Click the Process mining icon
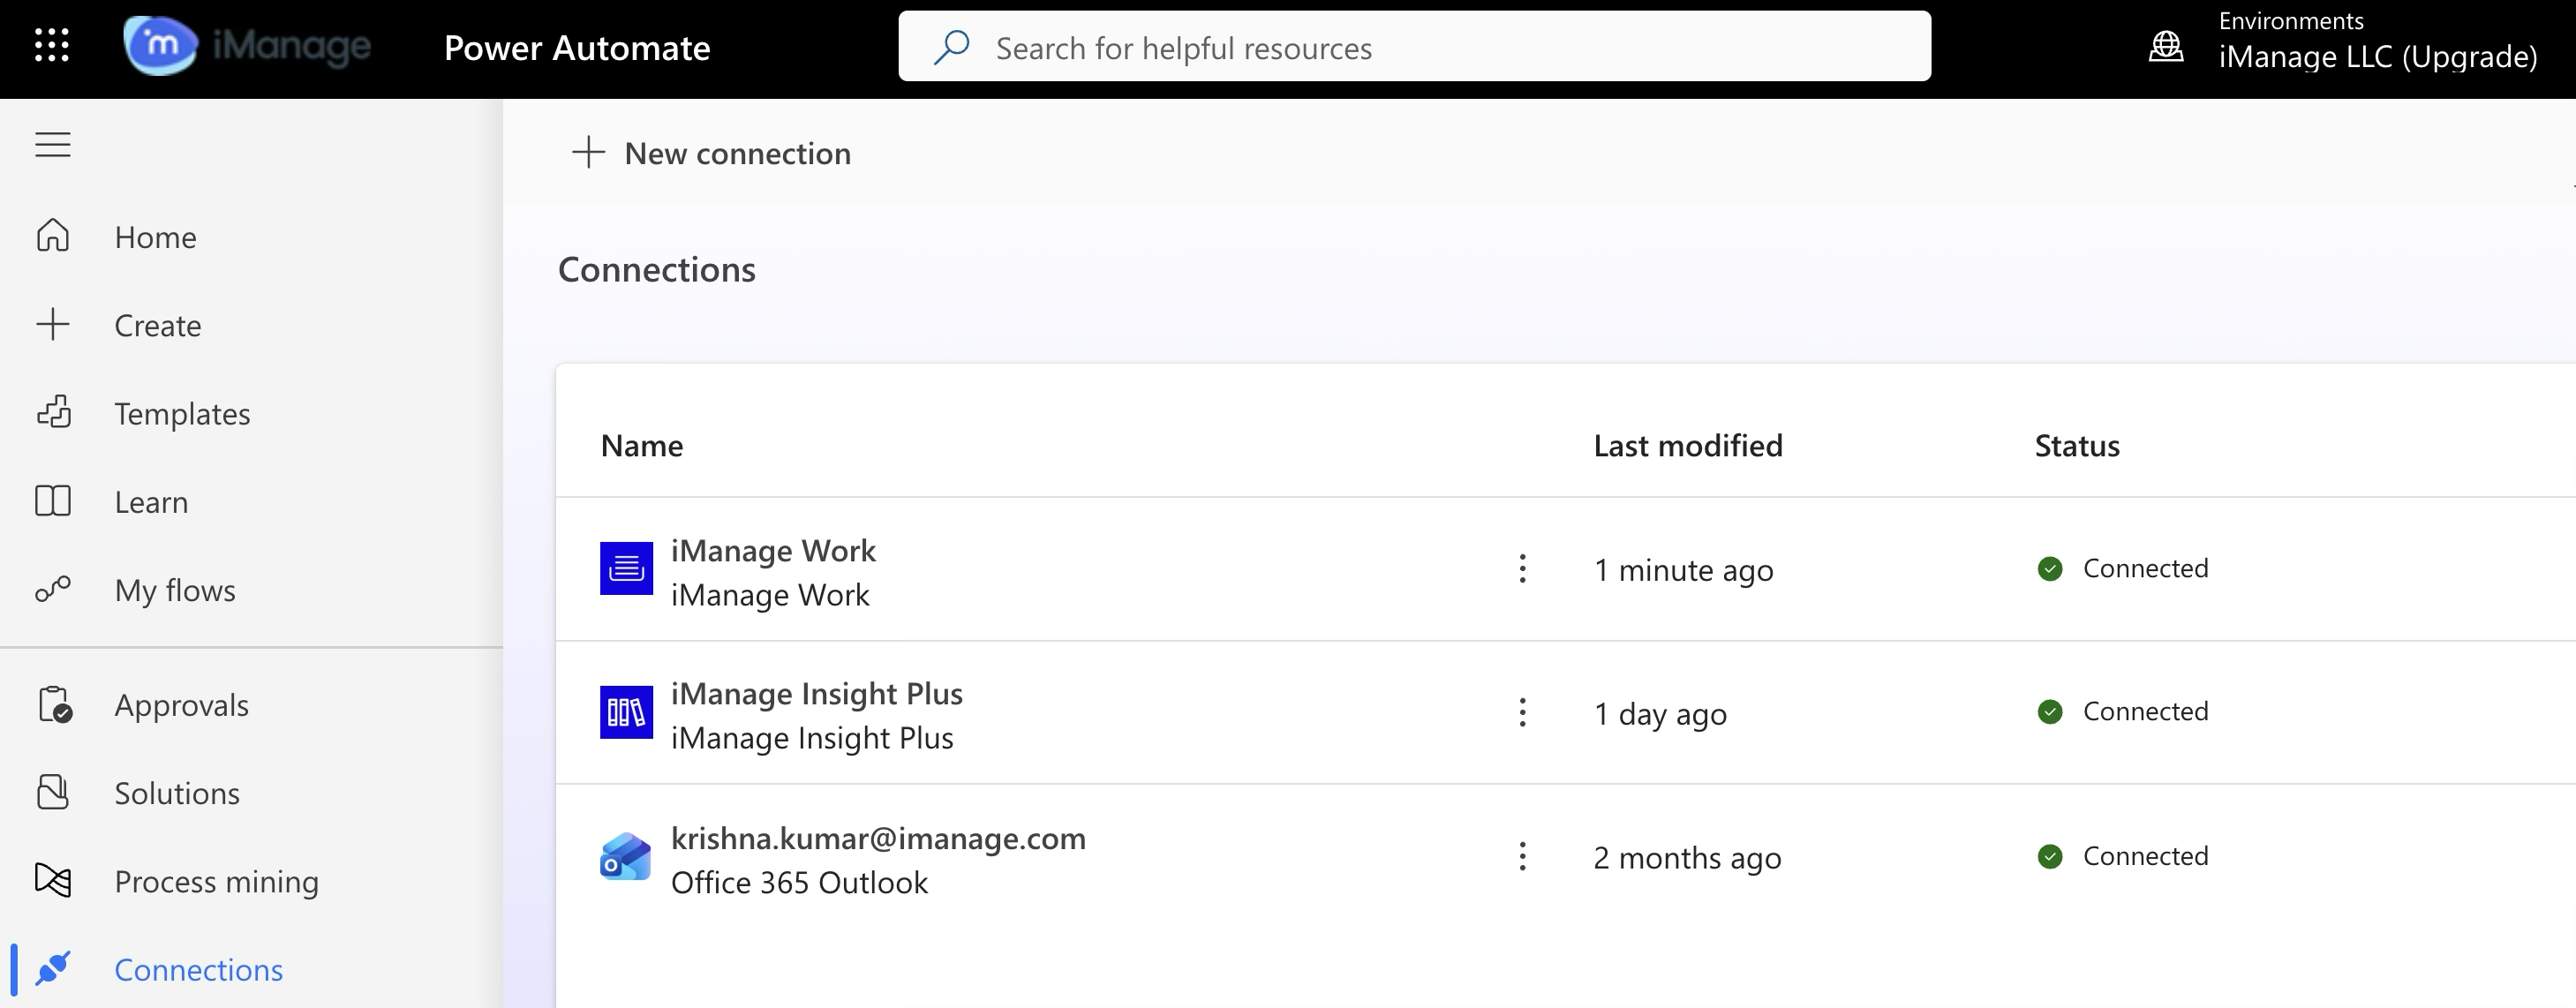 pyautogui.click(x=53, y=880)
